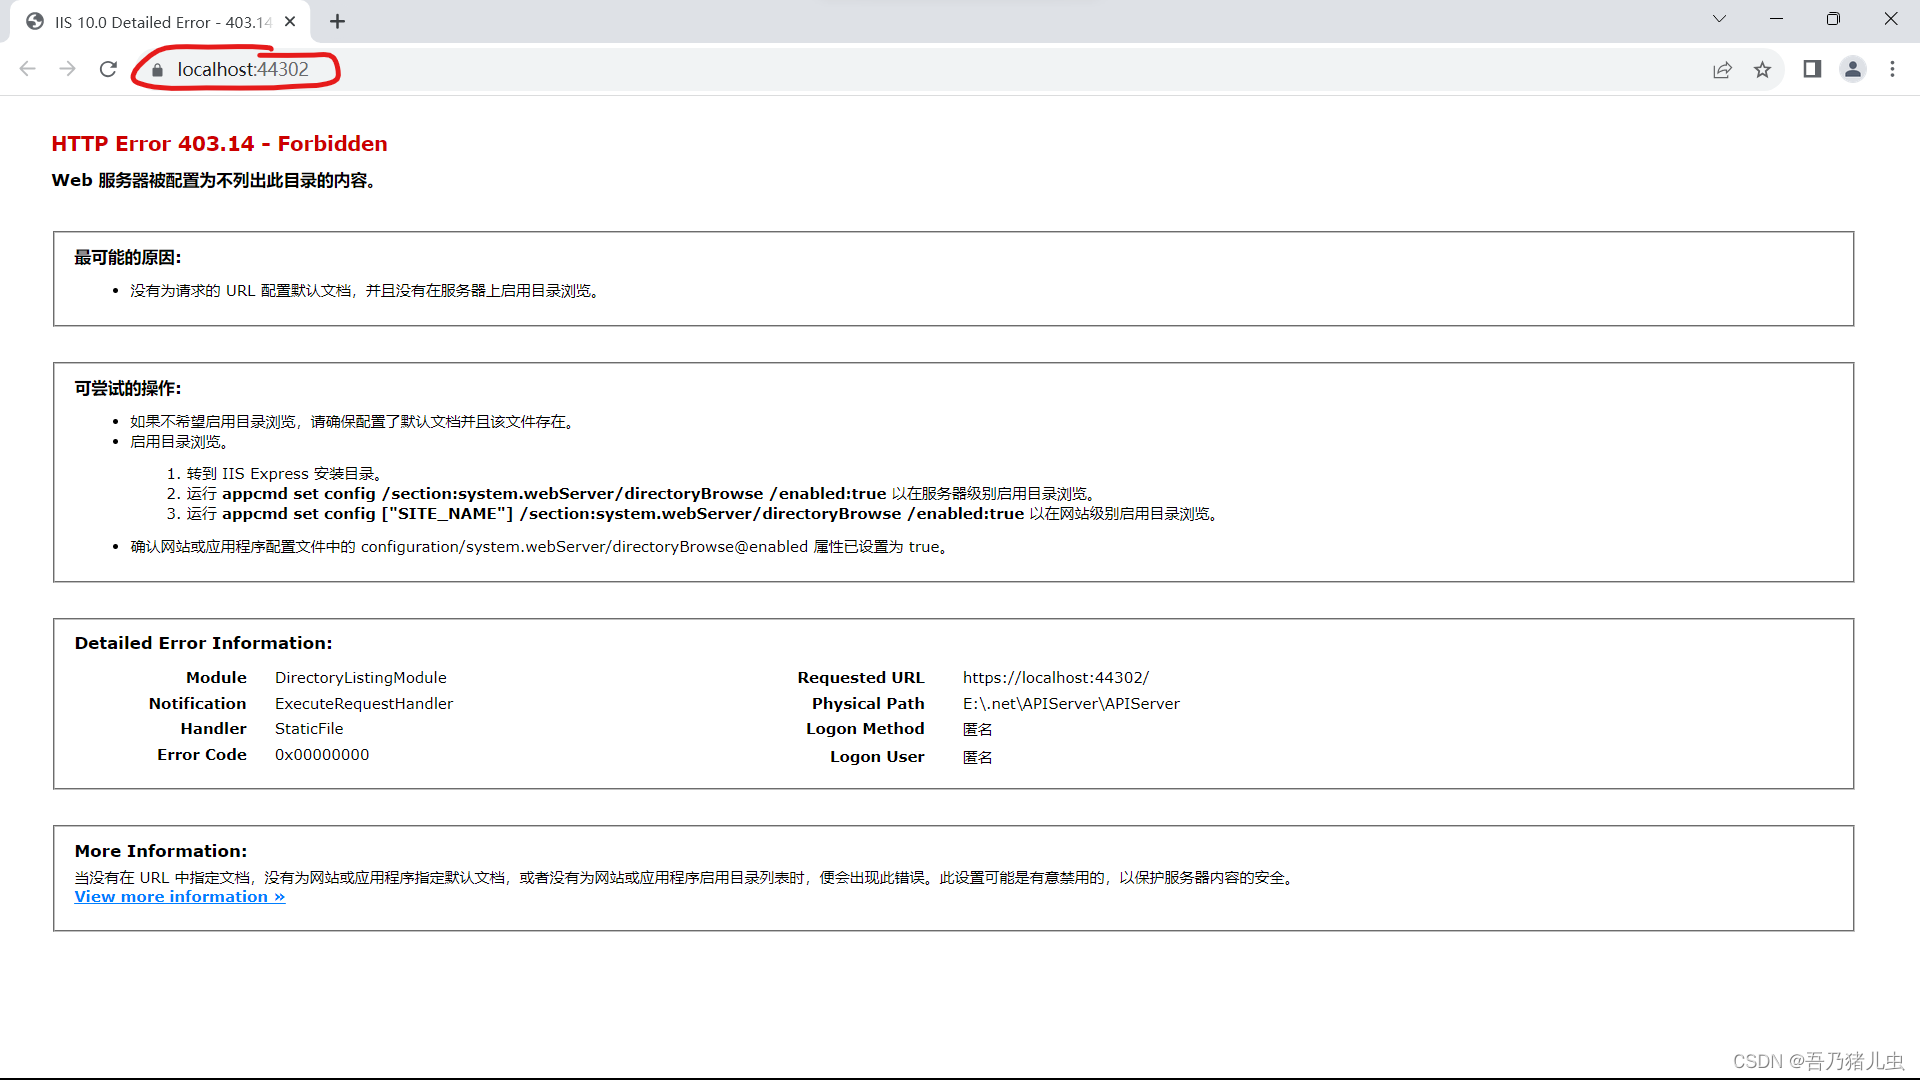Click the Logon User label
The width and height of the screenshot is (1920, 1080).
877,757
